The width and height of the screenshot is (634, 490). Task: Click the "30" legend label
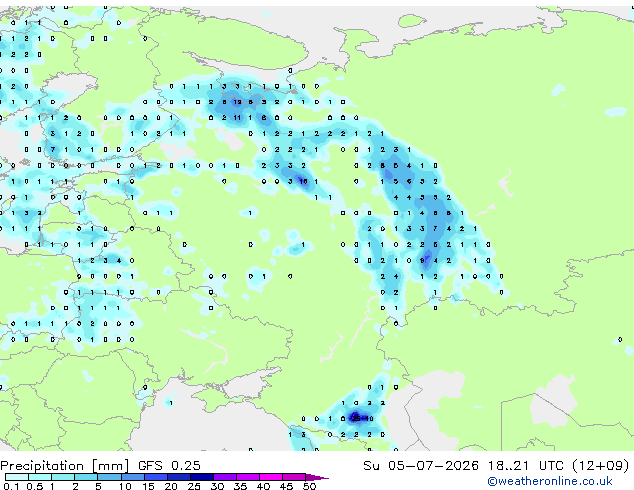pyautogui.click(x=218, y=486)
